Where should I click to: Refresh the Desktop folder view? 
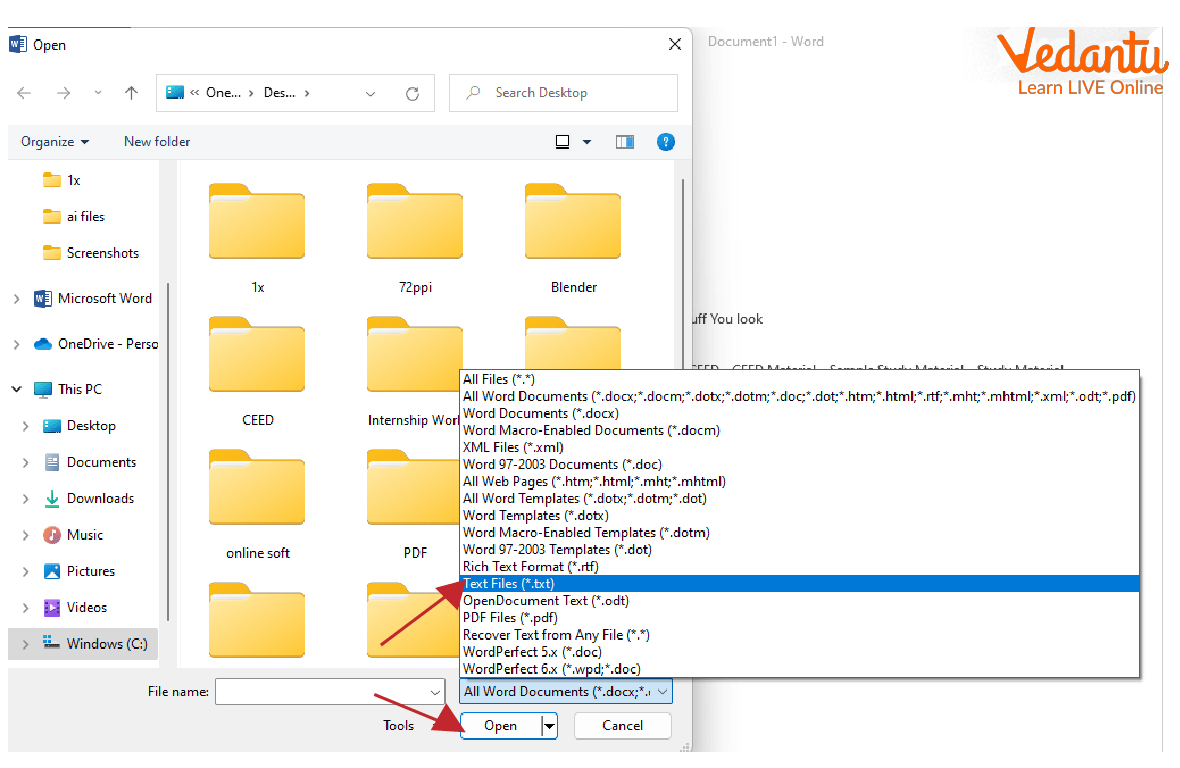coord(412,93)
